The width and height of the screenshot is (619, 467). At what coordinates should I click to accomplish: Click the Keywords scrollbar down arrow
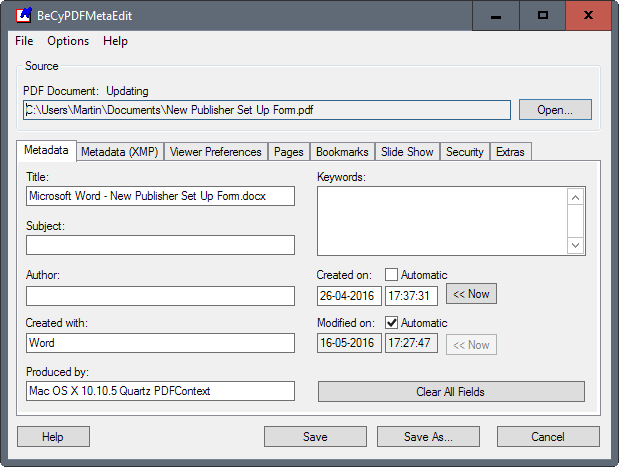pos(576,245)
